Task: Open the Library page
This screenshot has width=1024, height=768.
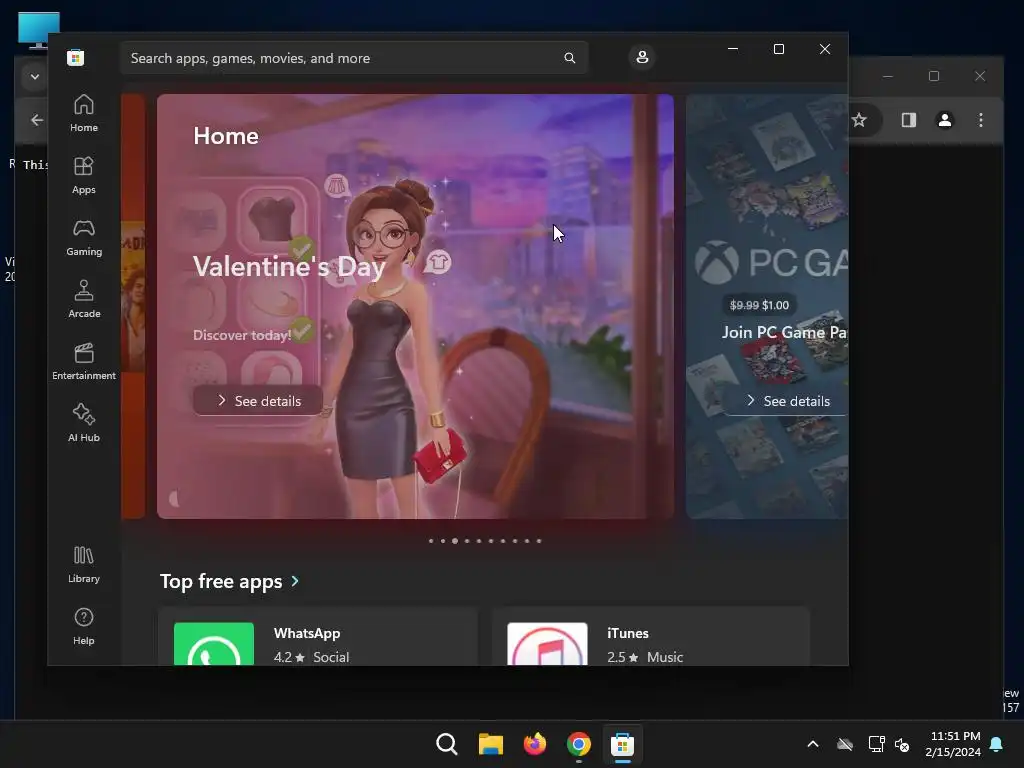Action: click(84, 565)
